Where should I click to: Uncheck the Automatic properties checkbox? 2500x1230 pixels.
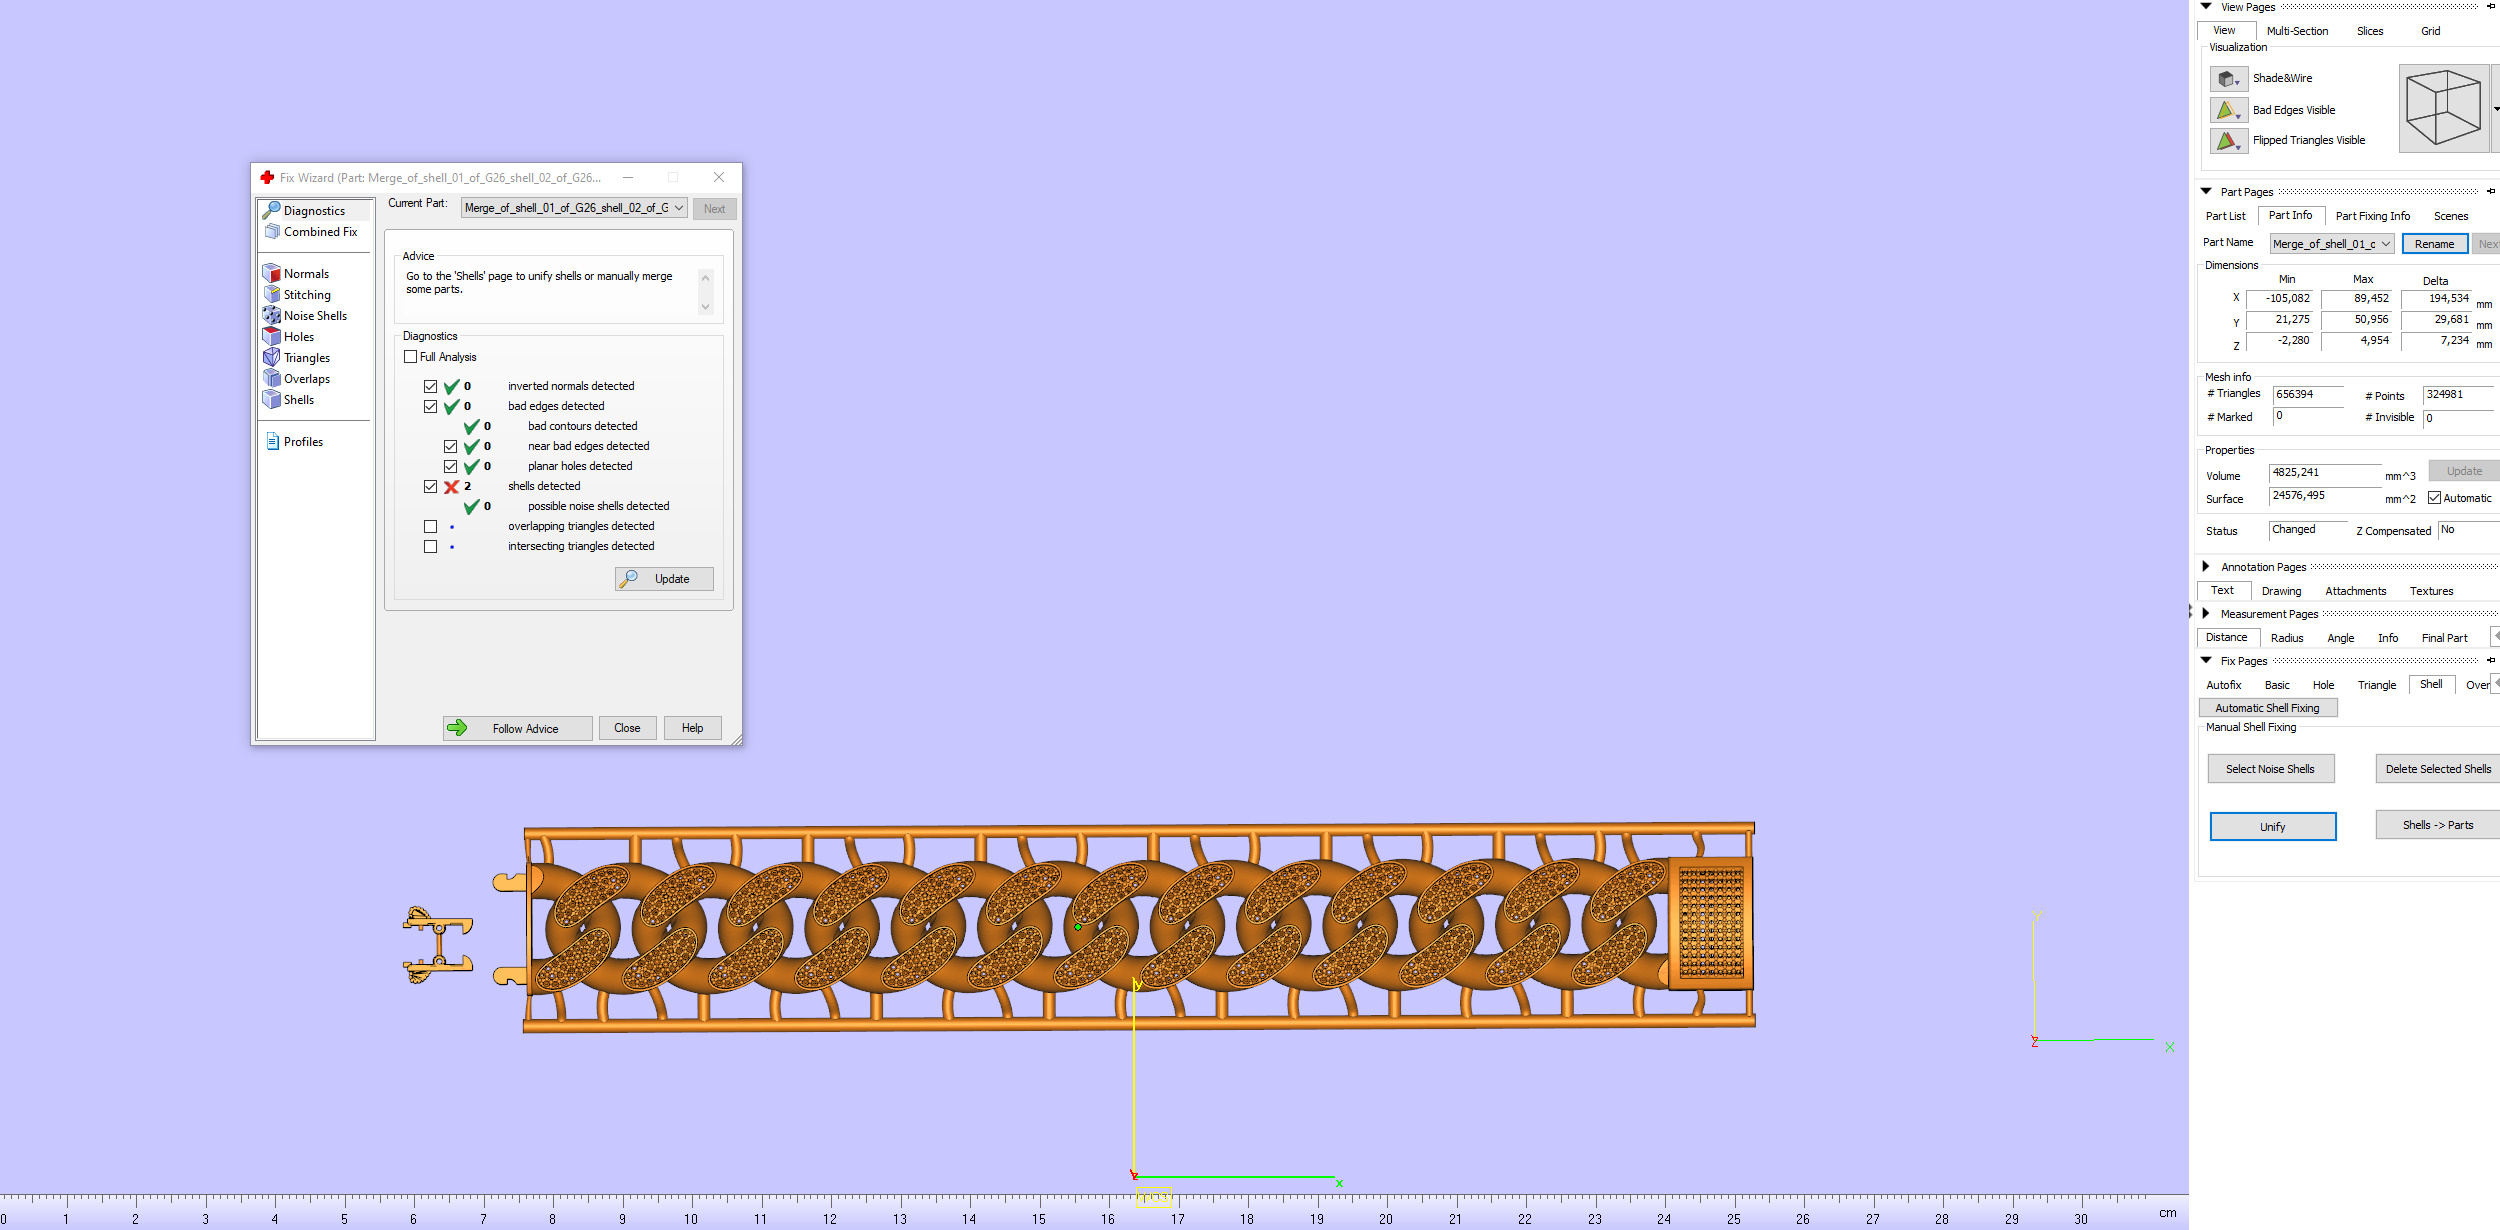pyautogui.click(x=2434, y=498)
